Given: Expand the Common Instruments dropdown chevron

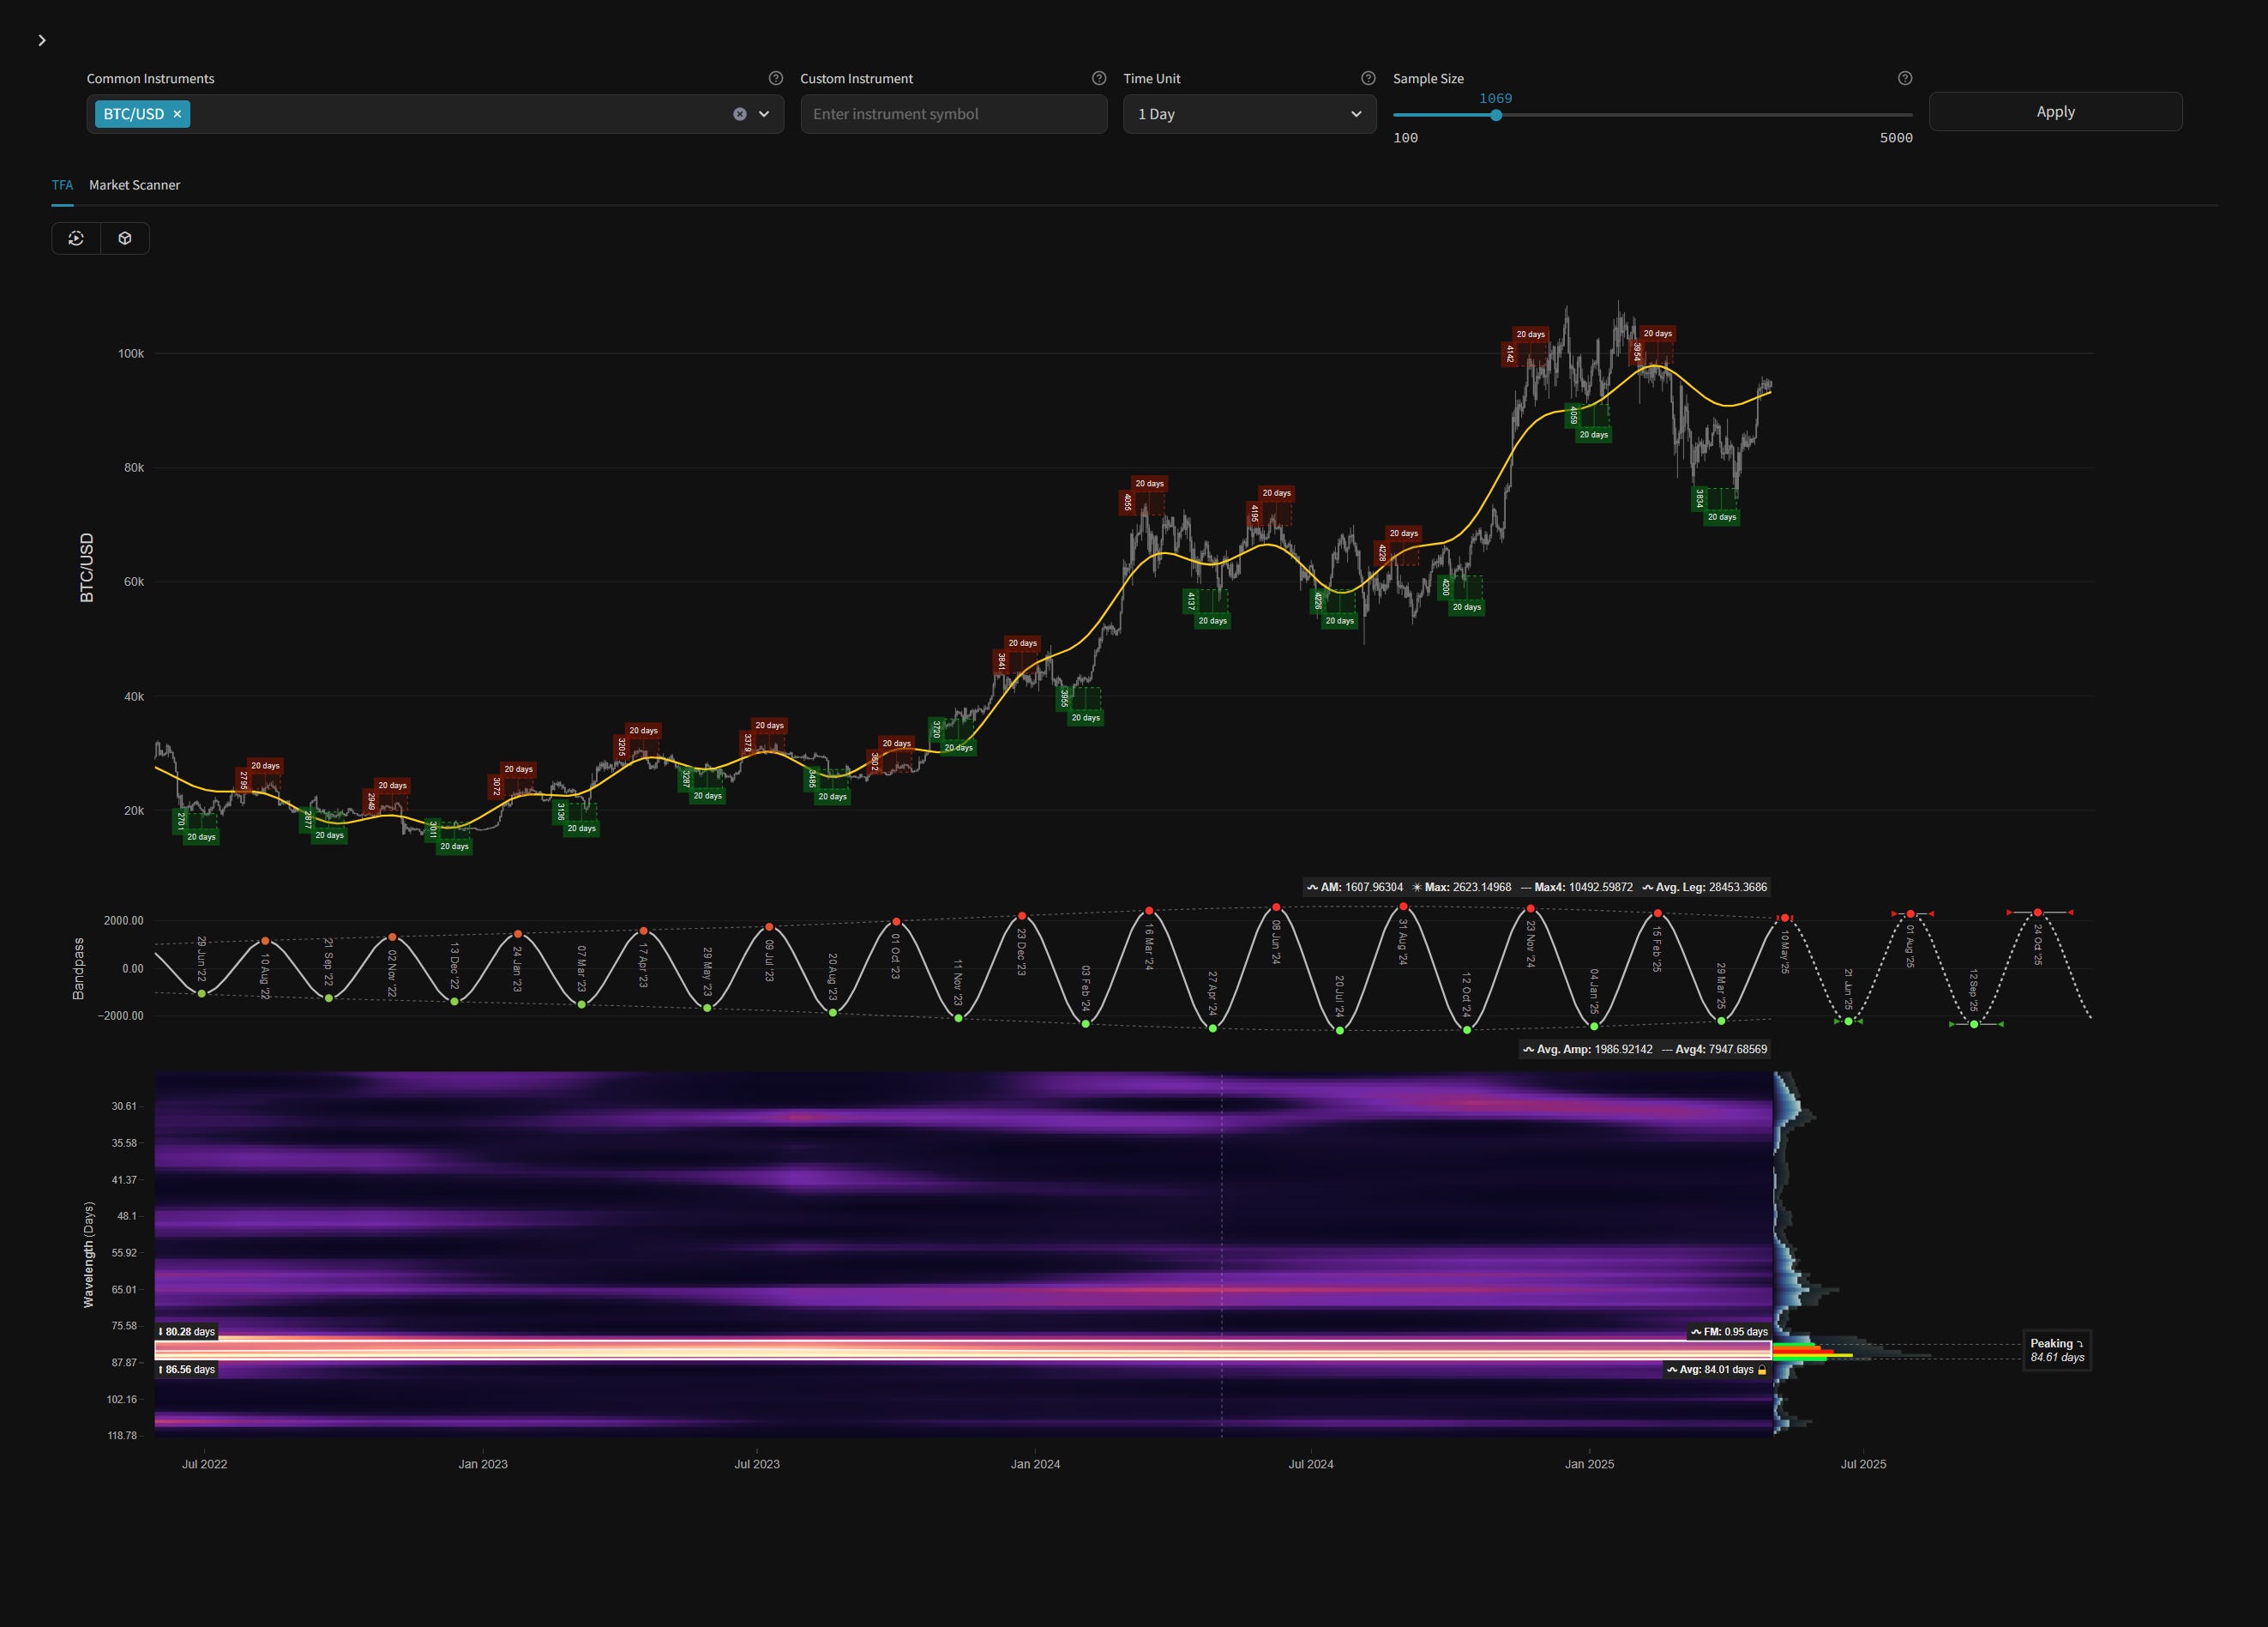Looking at the screenshot, I should coord(763,113).
